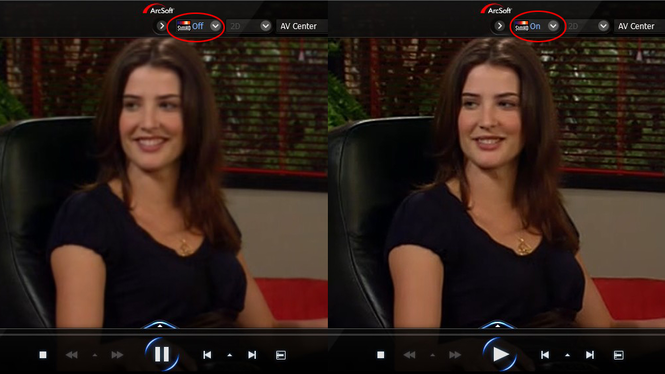This screenshot has height=374, width=665.
Task: Open AV Center in left player
Action: tap(298, 26)
